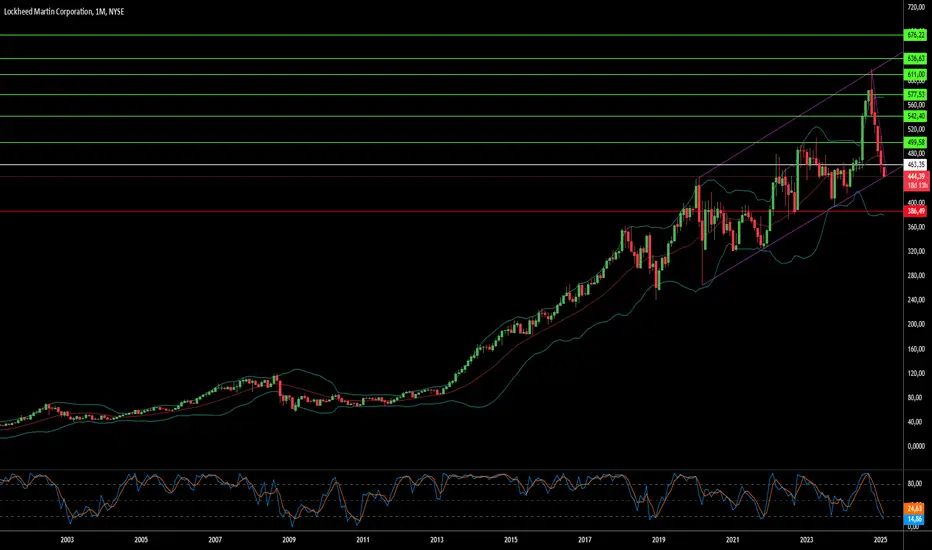Select the 611,00 green price tag
932x550 pixels.
(915, 74)
